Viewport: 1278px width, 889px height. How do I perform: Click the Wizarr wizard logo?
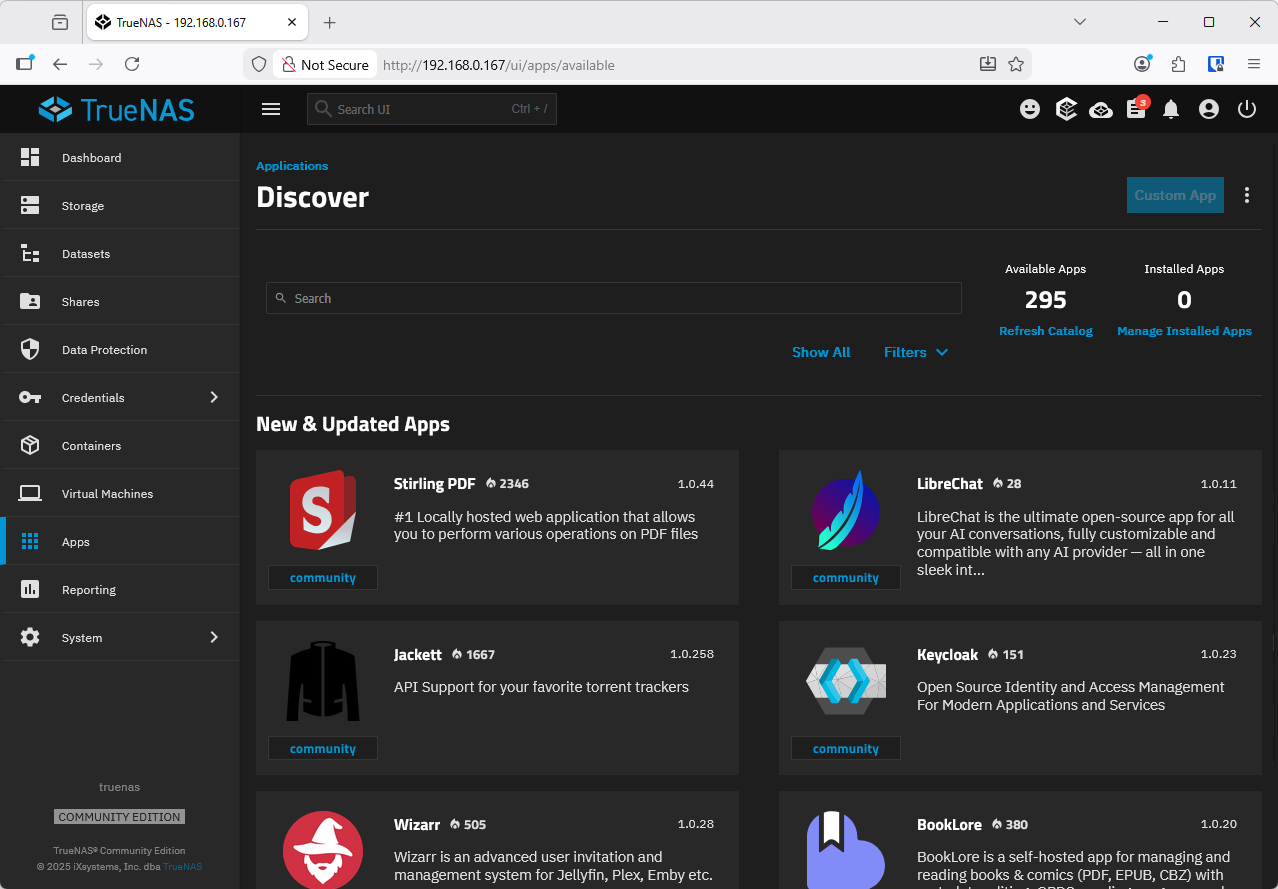323,849
